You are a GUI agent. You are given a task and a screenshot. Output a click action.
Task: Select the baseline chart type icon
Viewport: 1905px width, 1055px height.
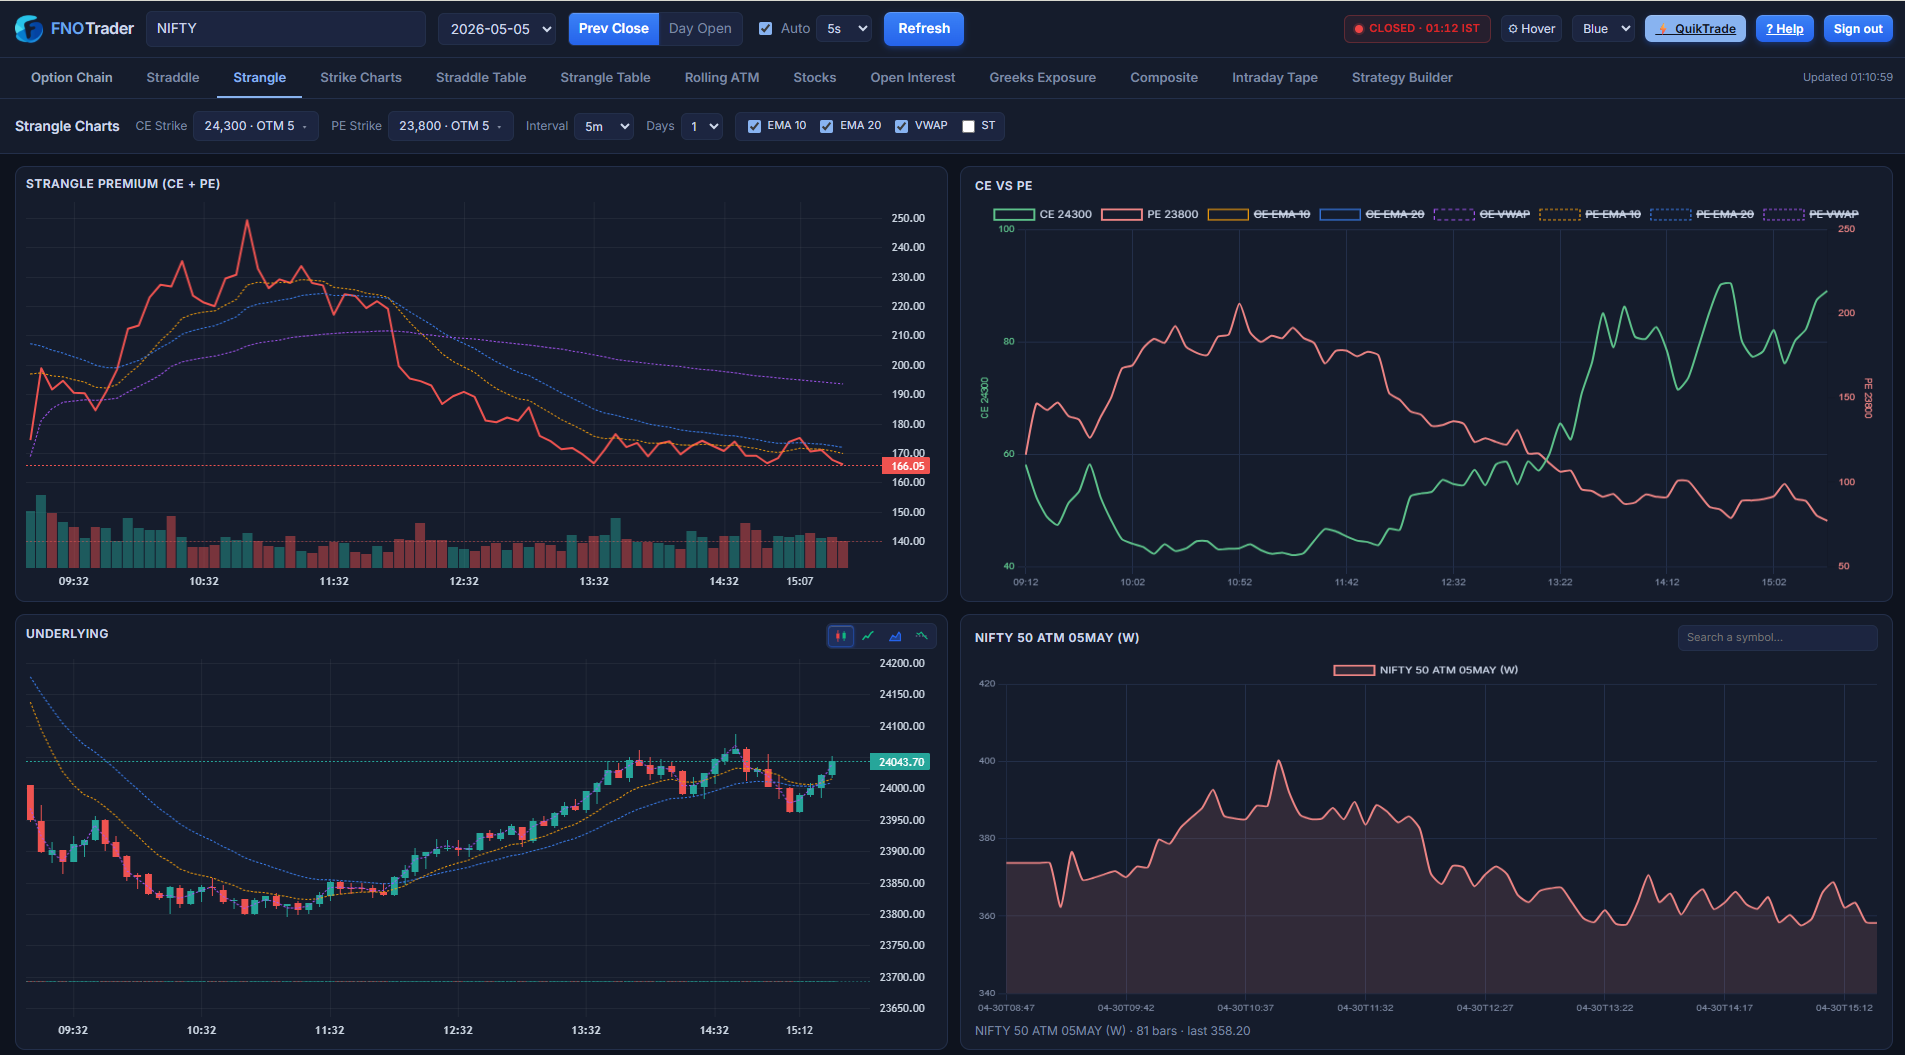pos(922,636)
